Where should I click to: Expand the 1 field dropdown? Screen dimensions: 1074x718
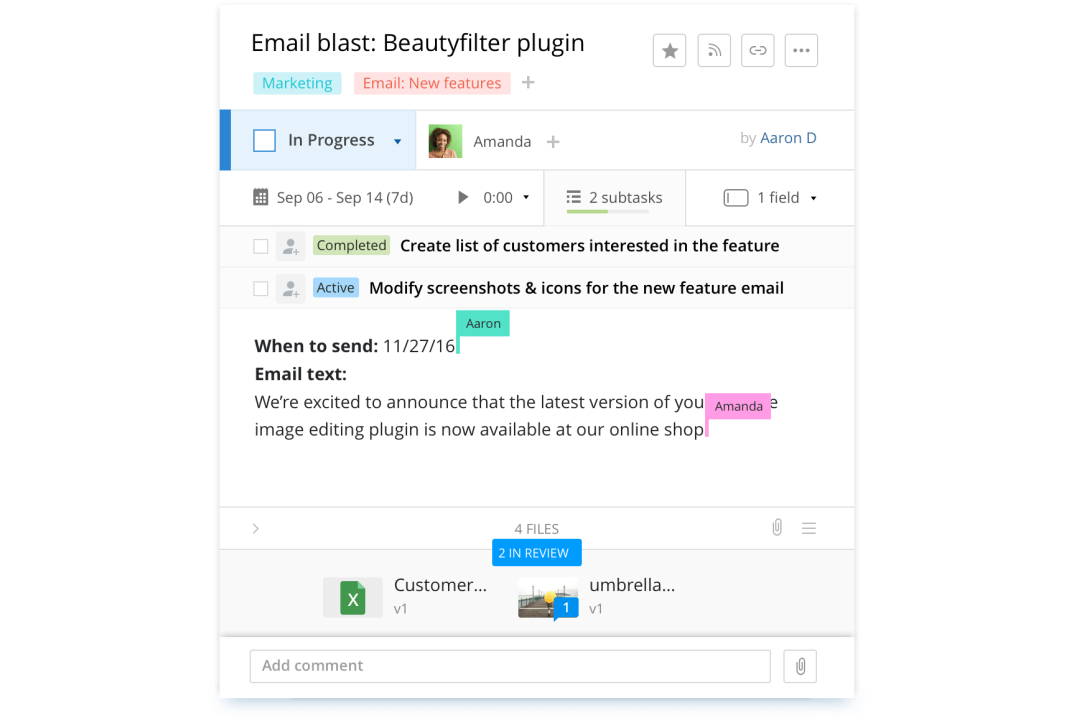click(812, 198)
